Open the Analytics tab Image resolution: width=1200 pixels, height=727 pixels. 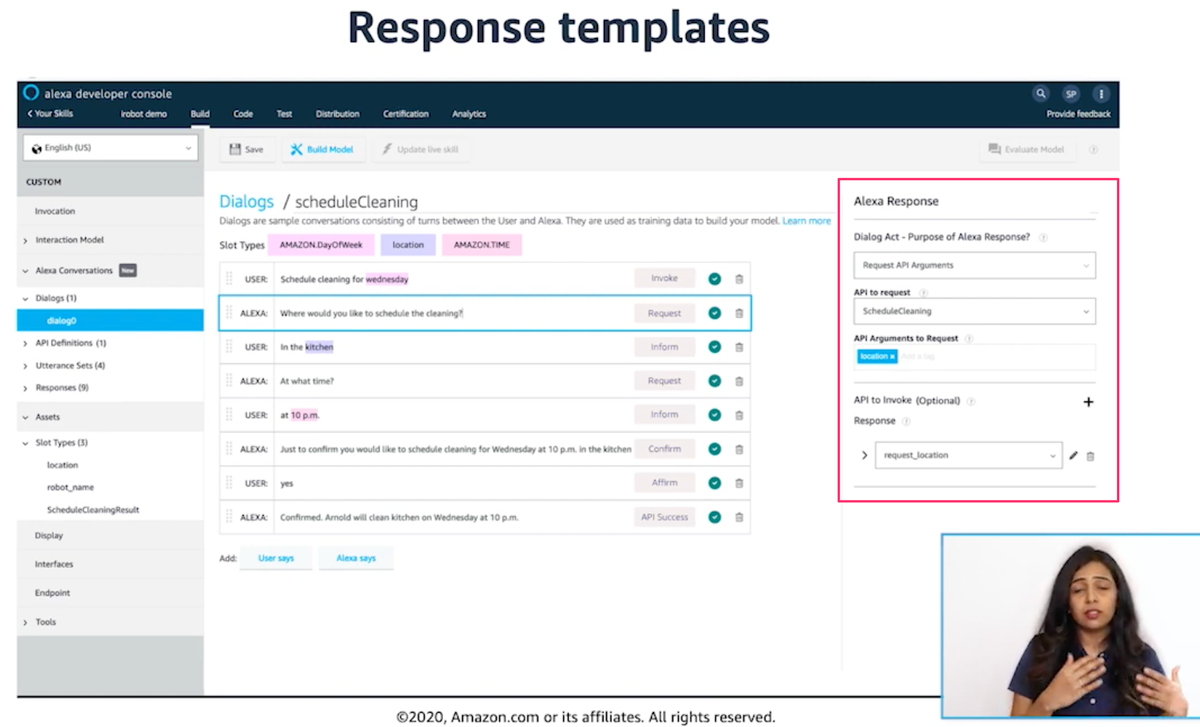pos(469,114)
